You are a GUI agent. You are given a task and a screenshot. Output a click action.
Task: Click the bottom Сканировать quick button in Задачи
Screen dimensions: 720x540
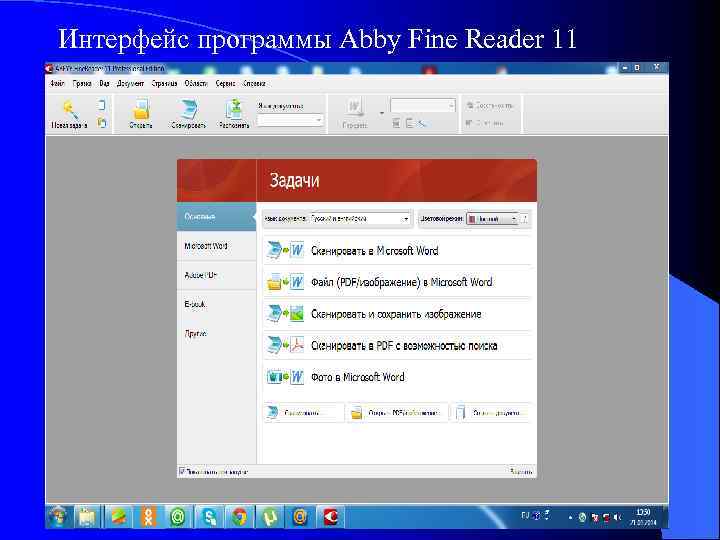(304, 412)
